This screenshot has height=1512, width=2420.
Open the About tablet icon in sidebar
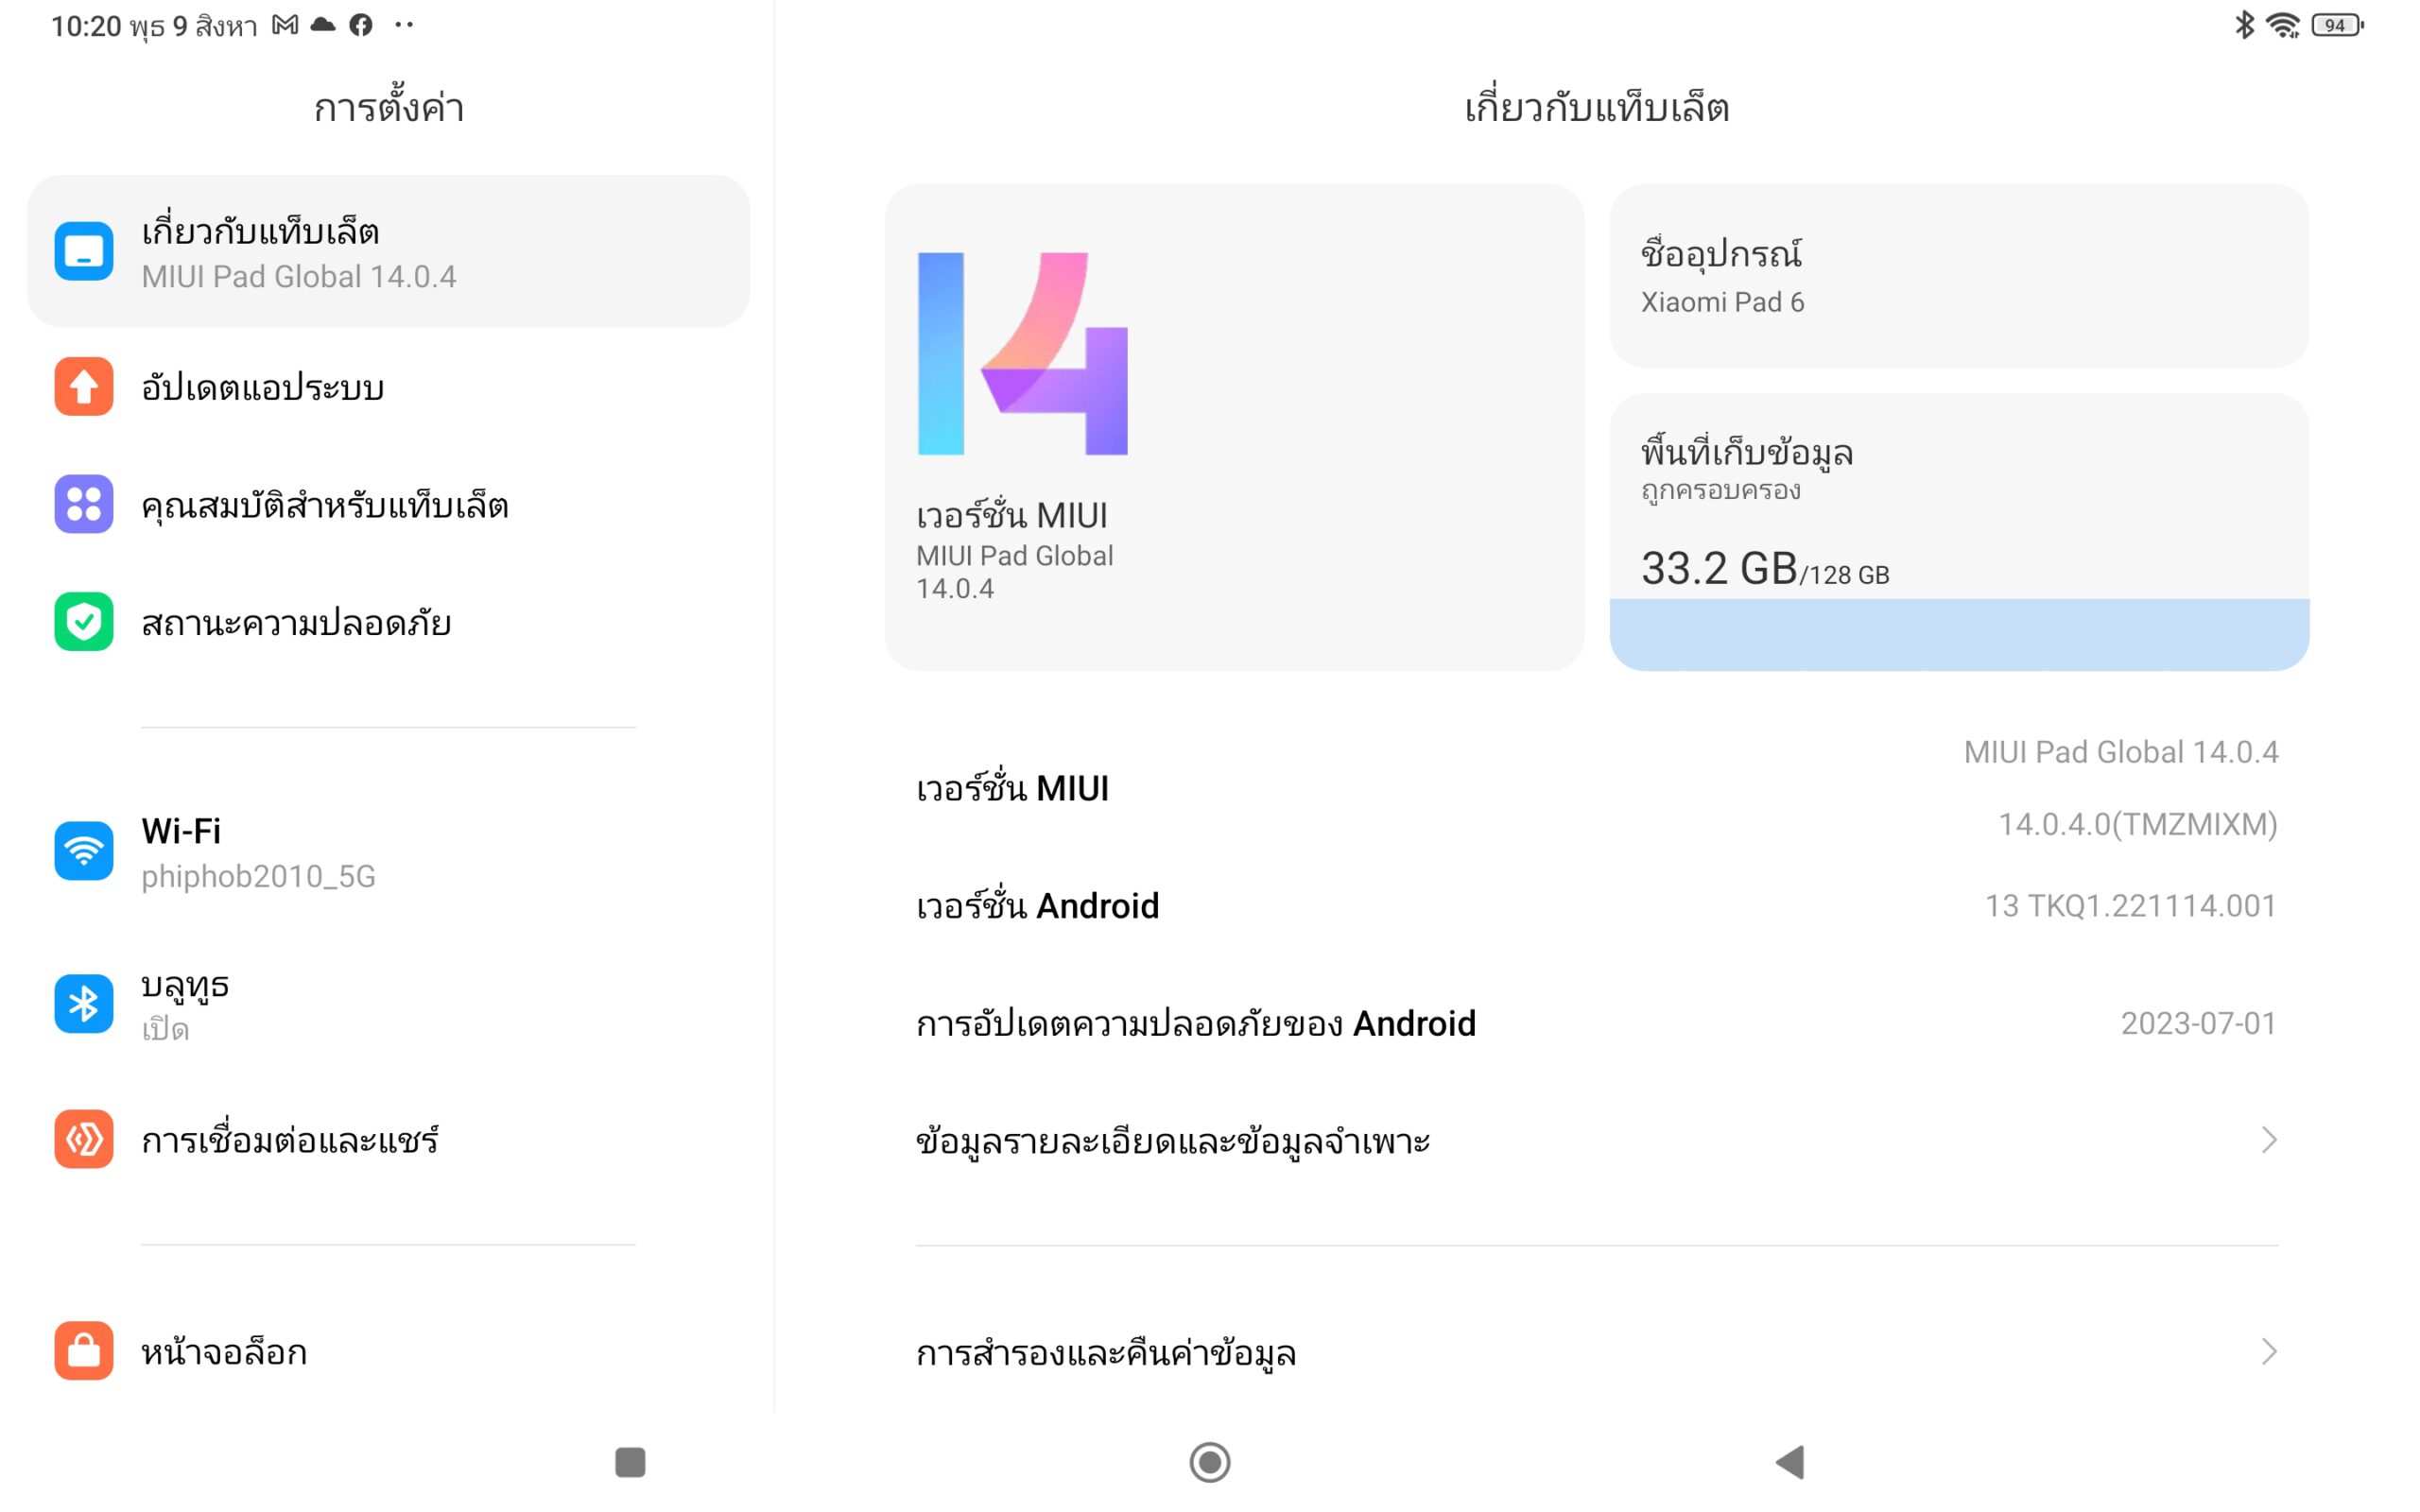[x=84, y=251]
